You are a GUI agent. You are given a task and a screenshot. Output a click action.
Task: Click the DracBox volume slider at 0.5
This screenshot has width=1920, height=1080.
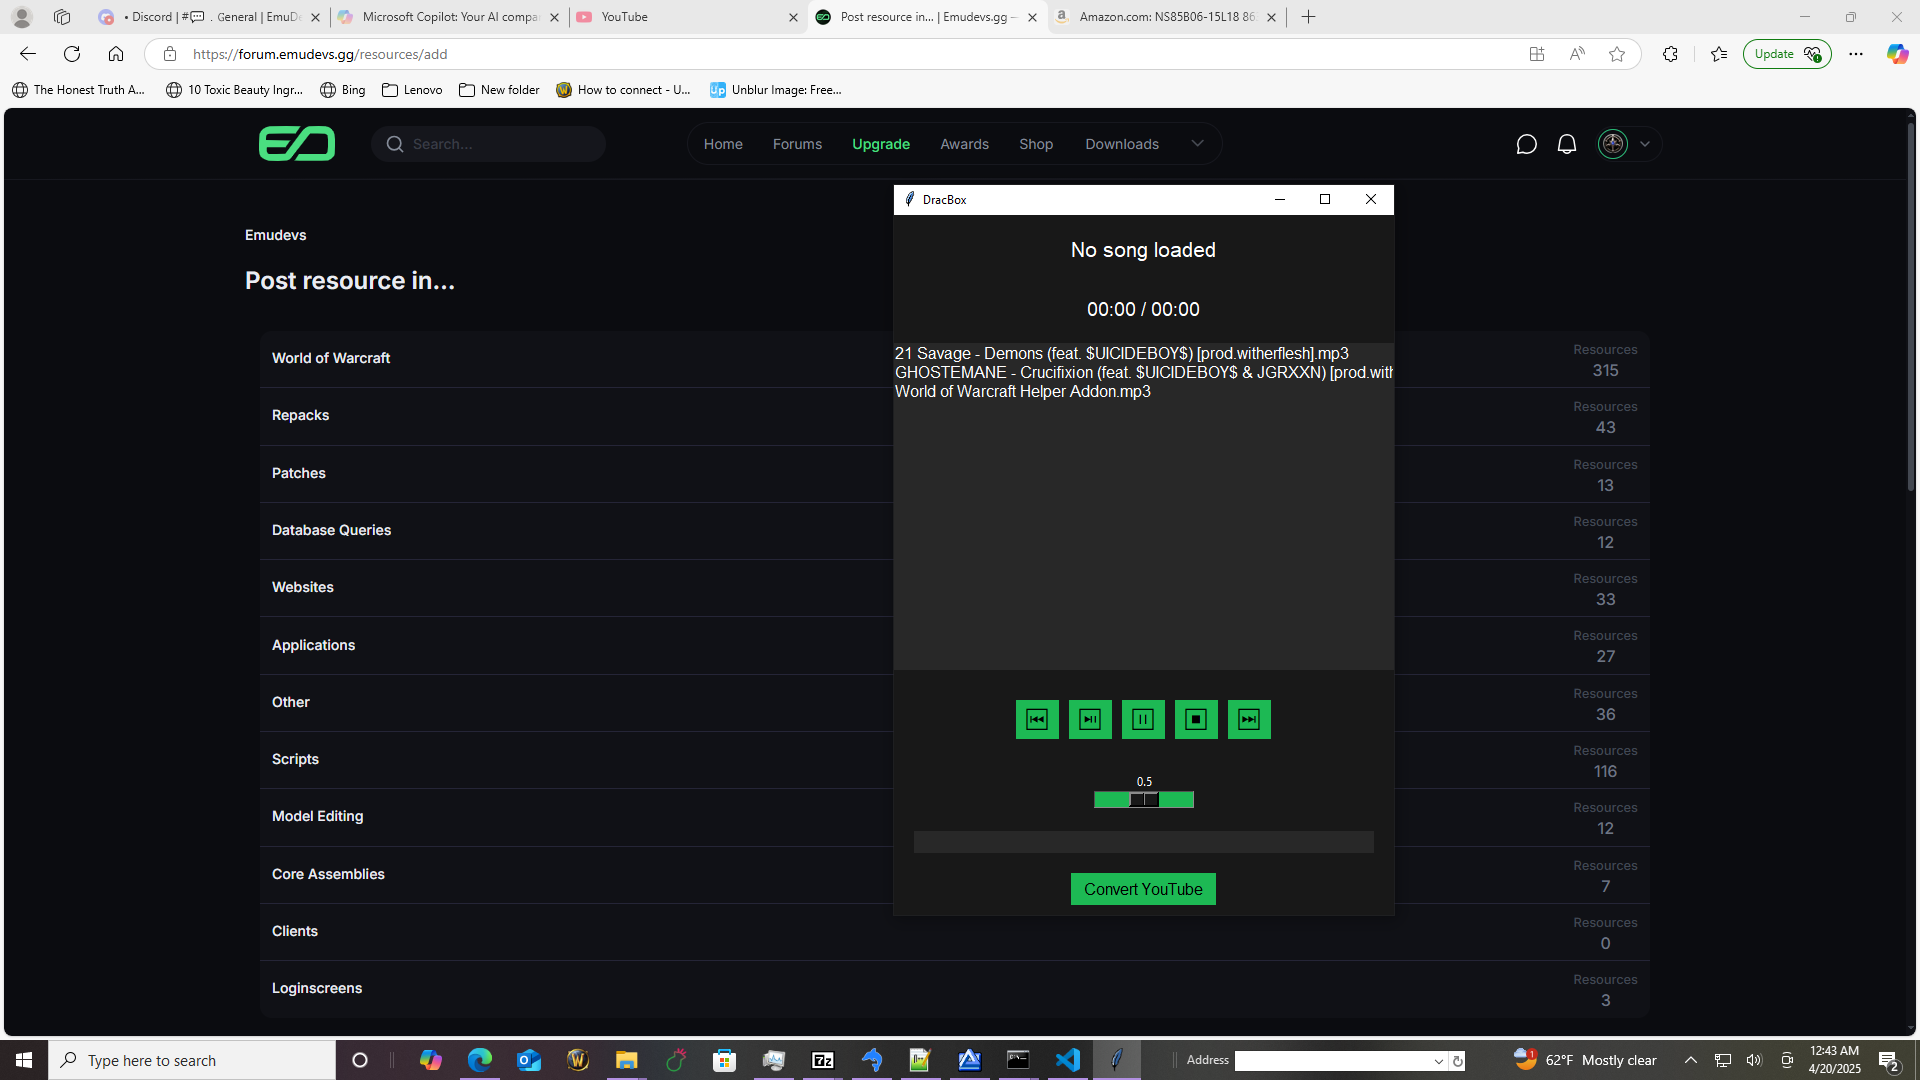click(1144, 799)
